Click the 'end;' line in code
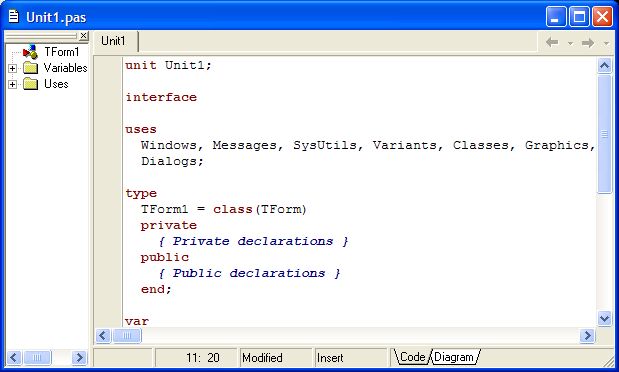619x372 pixels. click(156, 289)
